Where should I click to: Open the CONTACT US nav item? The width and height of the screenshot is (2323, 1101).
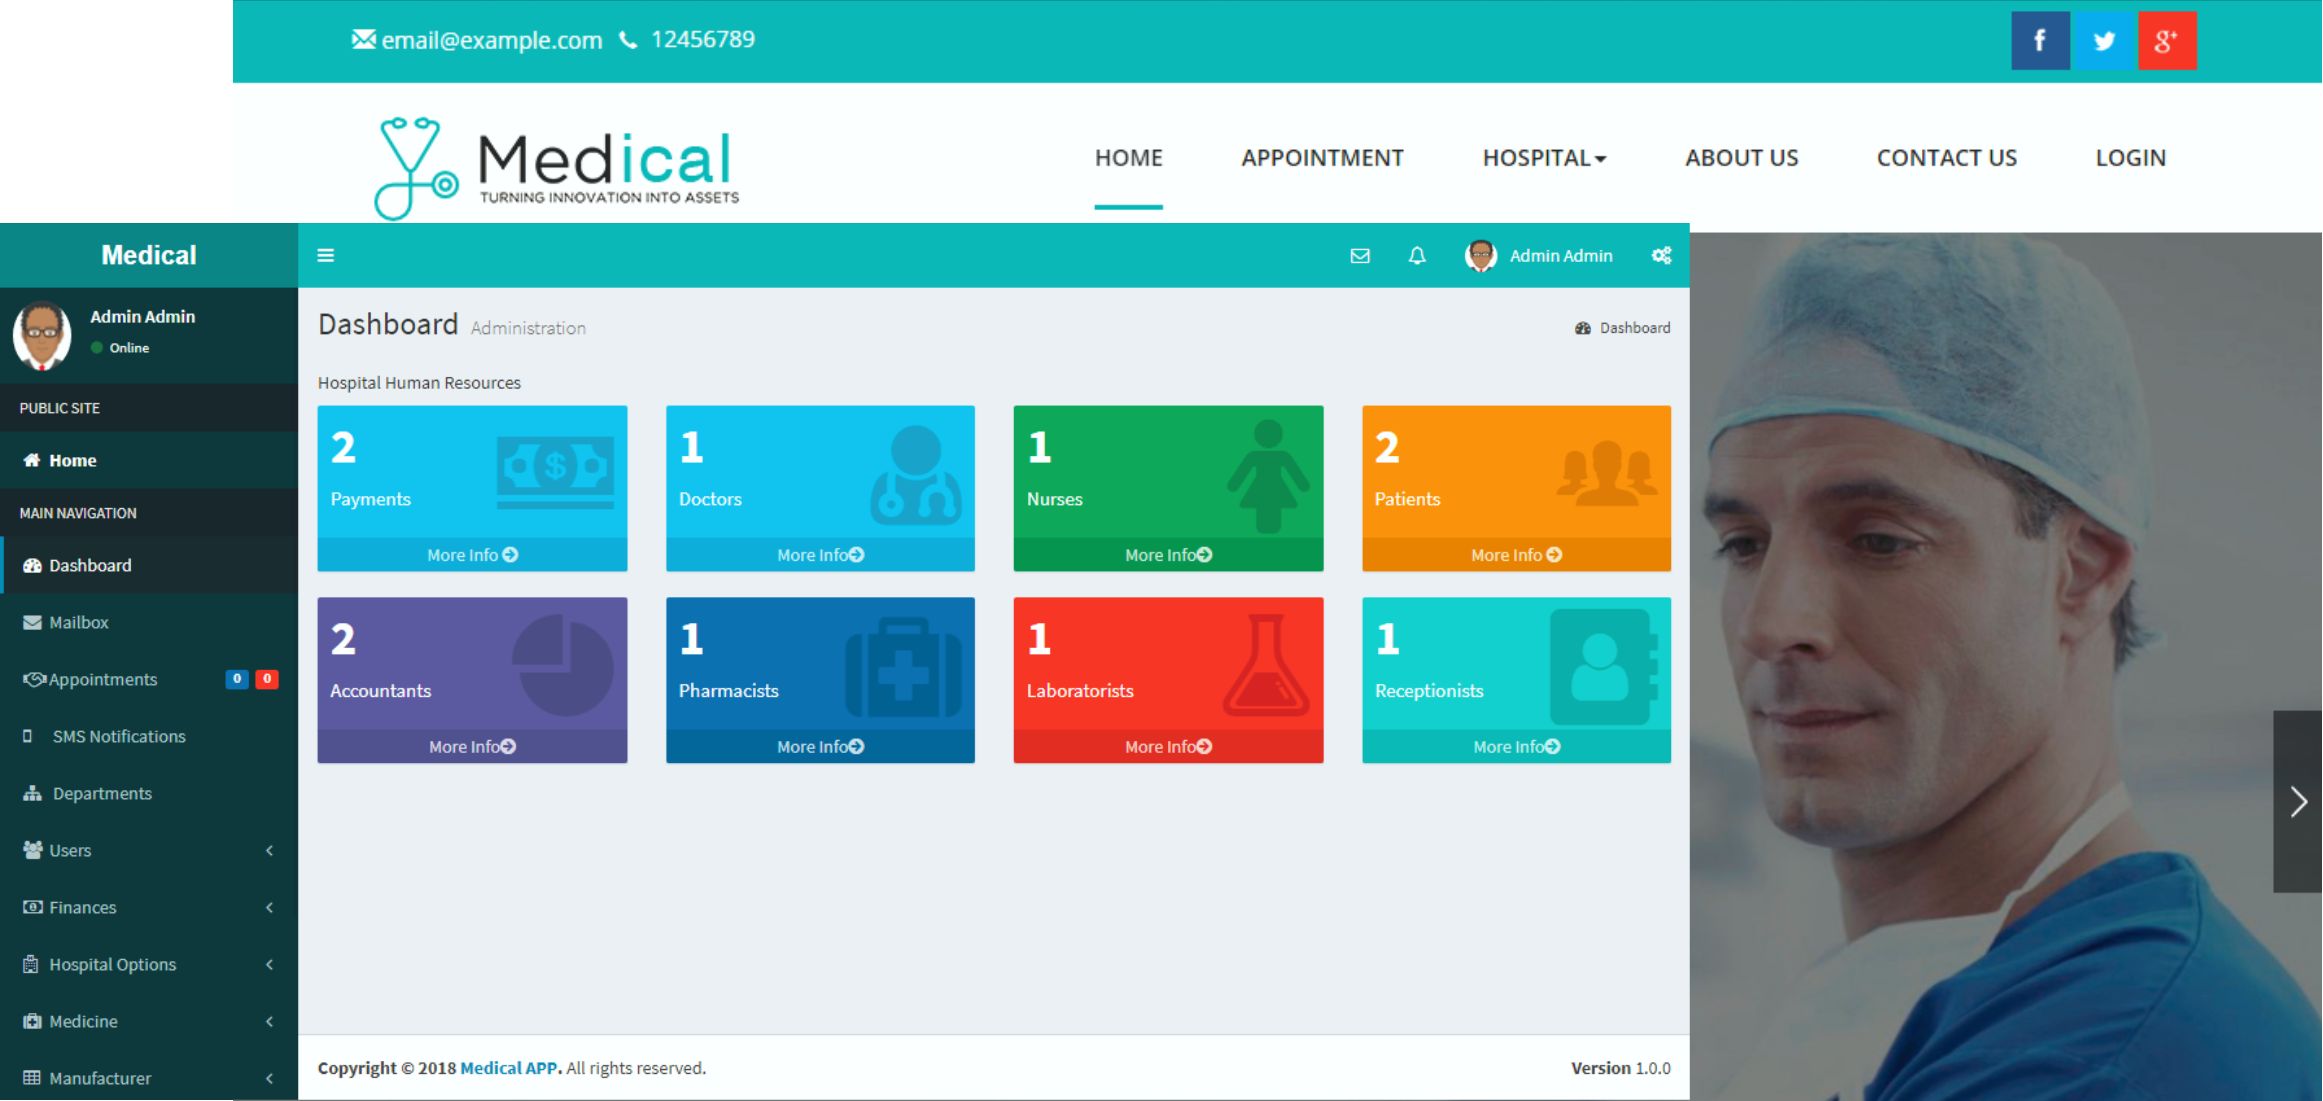pyautogui.click(x=1945, y=158)
